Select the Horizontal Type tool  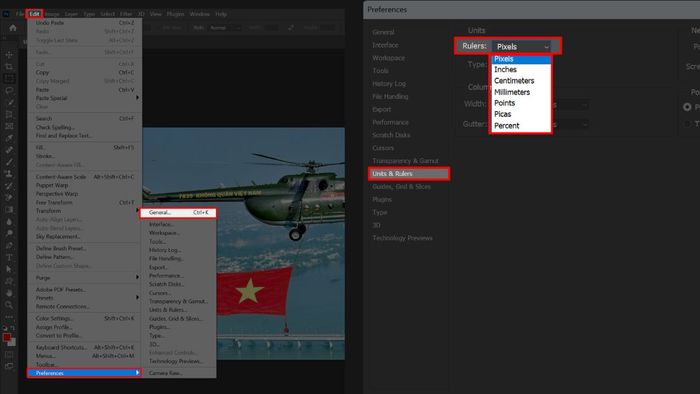[x=9, y=257]
